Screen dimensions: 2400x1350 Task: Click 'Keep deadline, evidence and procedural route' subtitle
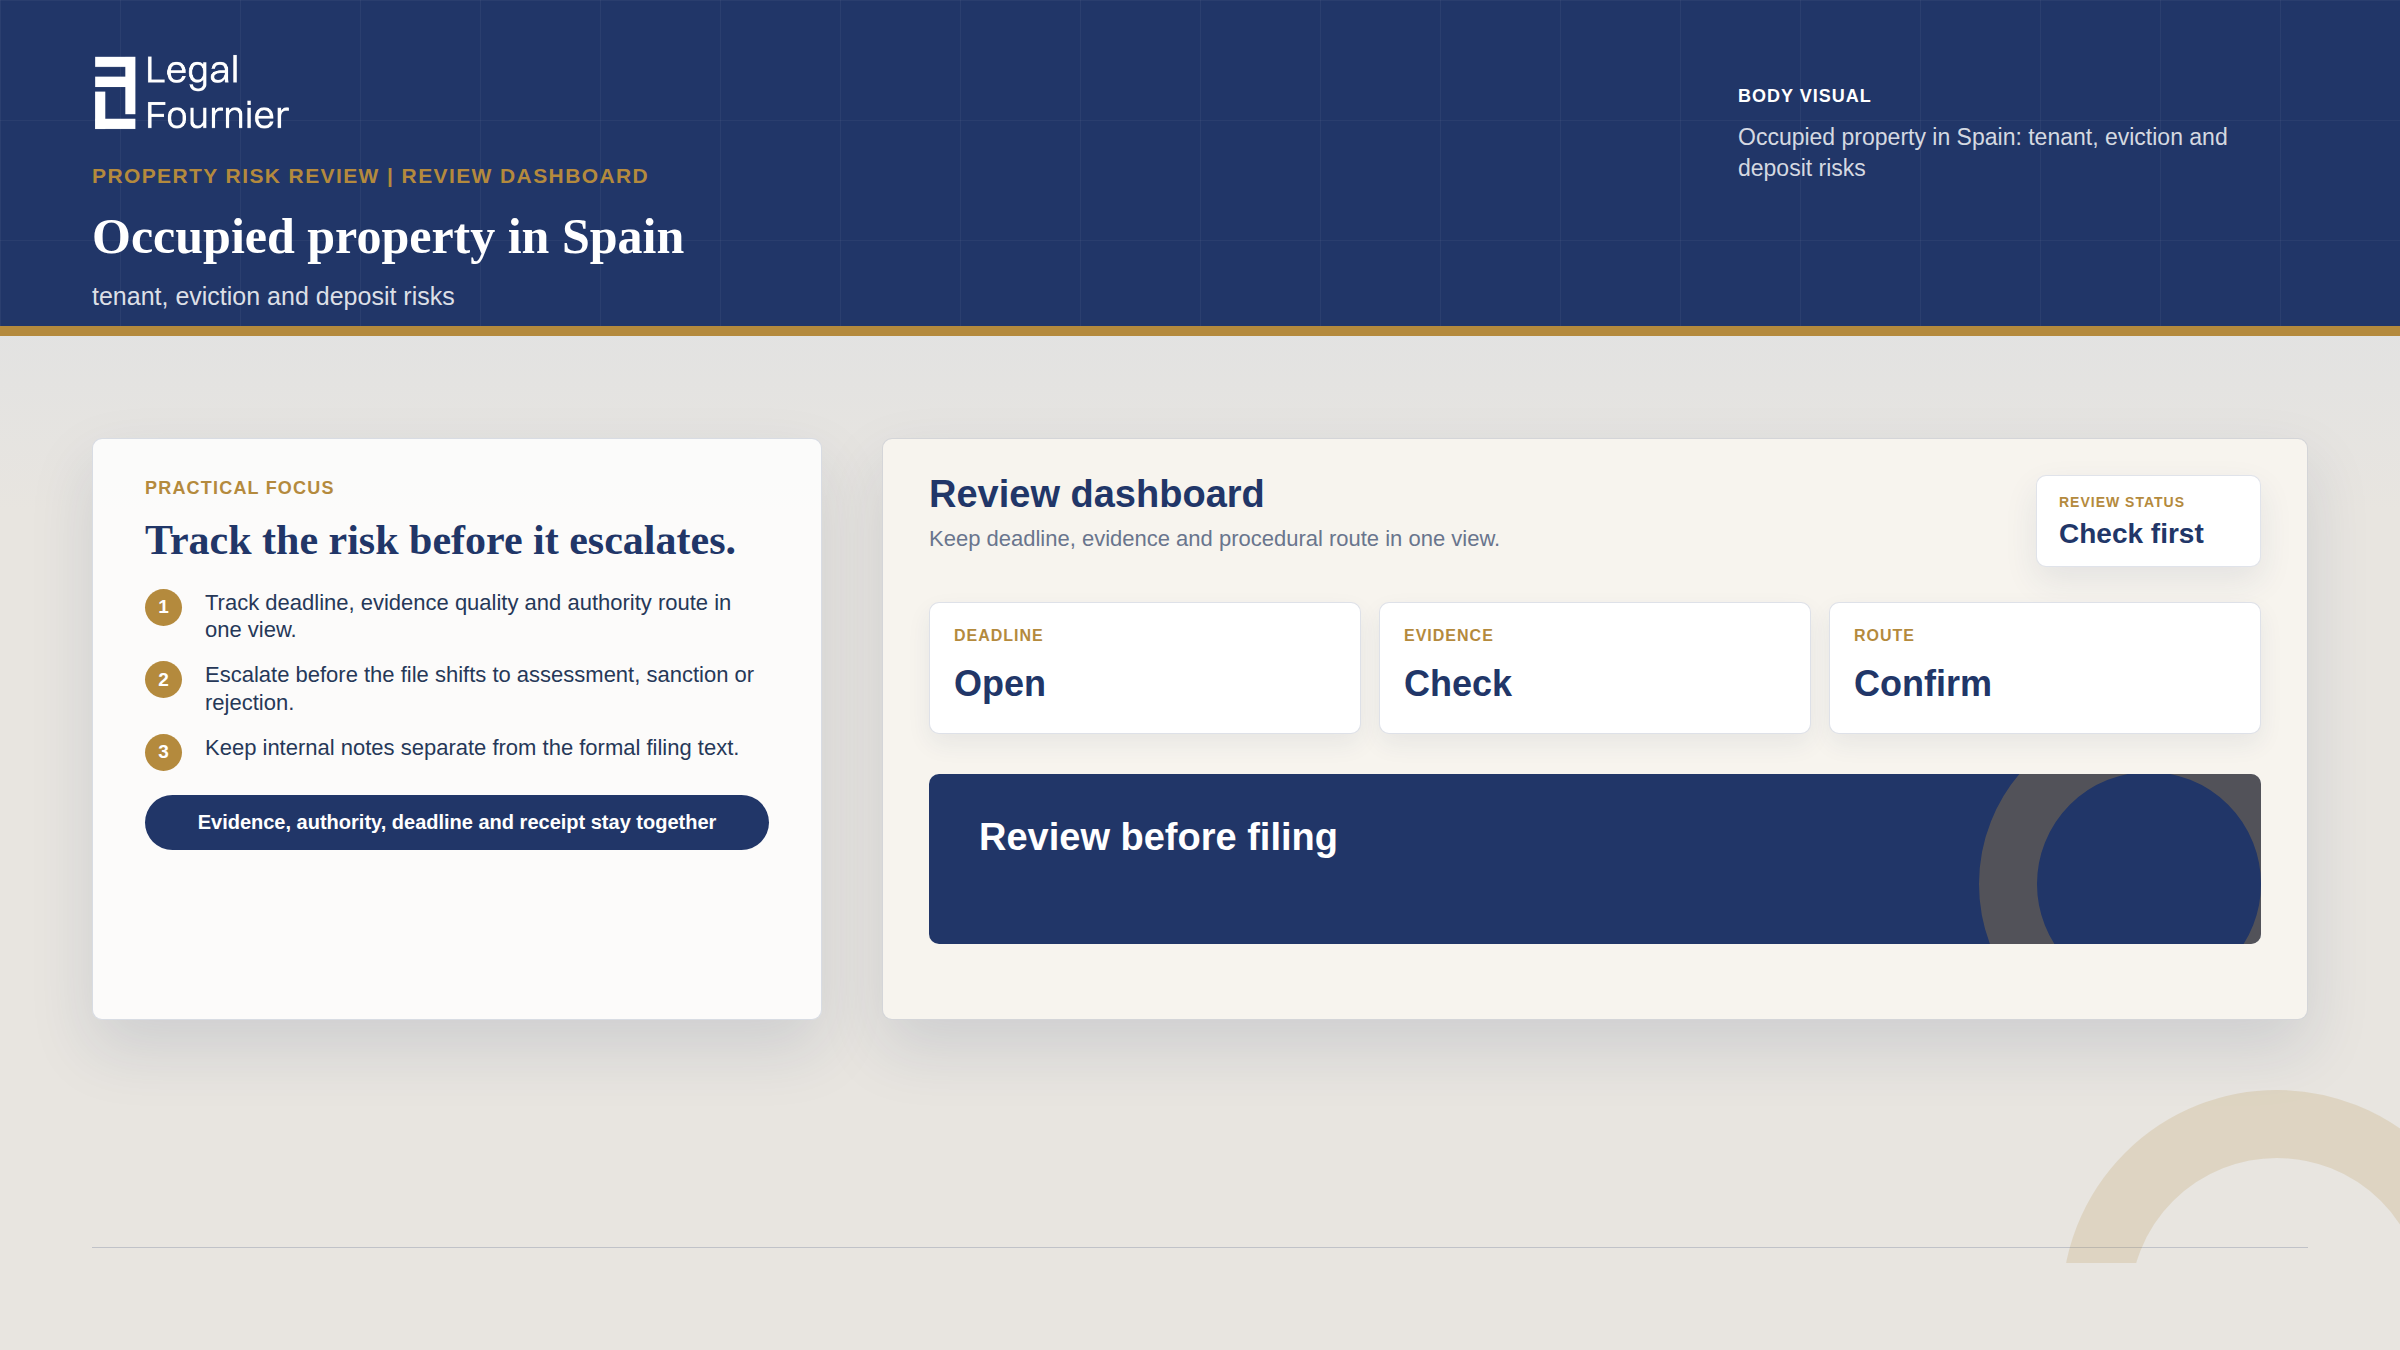[1214, 539]
